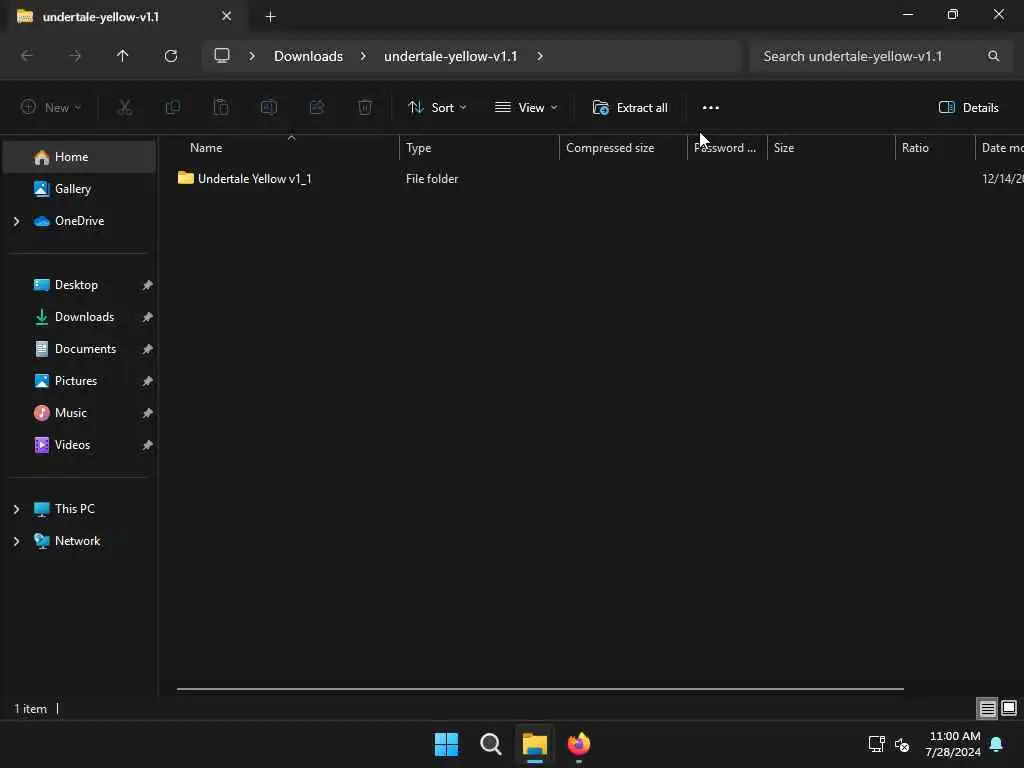The width and height of the screenshot is (1024, 768).
Task: Open taskbar Search
Action: (x=490, y=744)
